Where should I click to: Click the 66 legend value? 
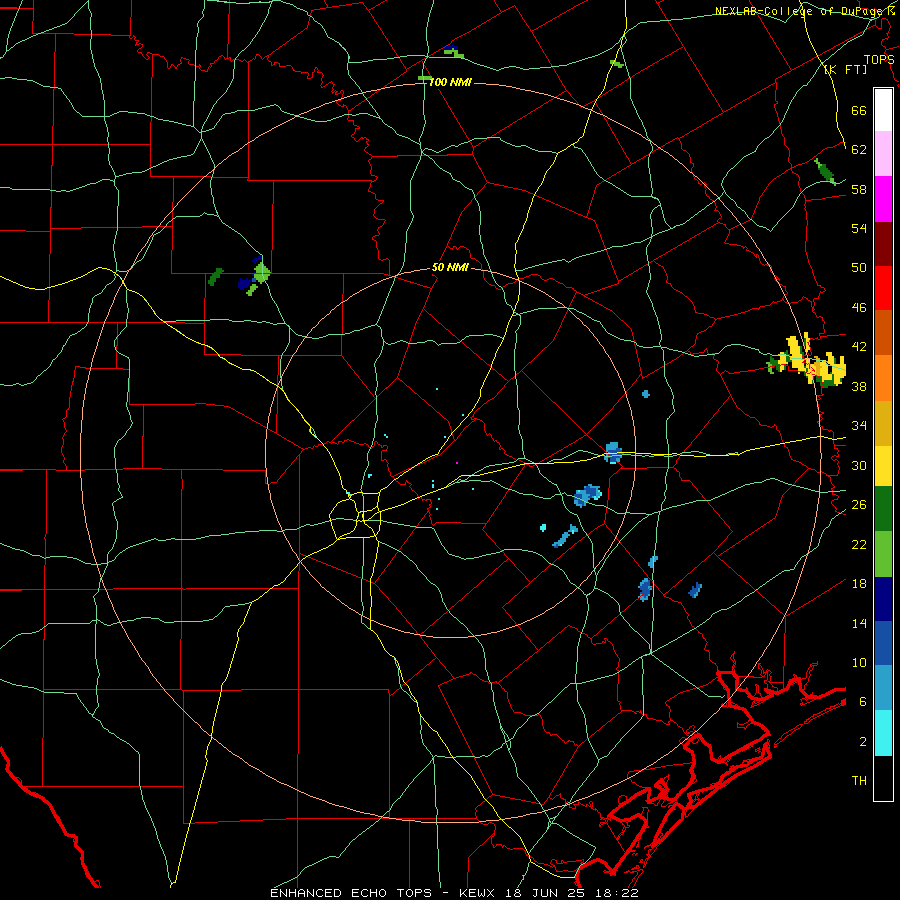pos(859,110)
